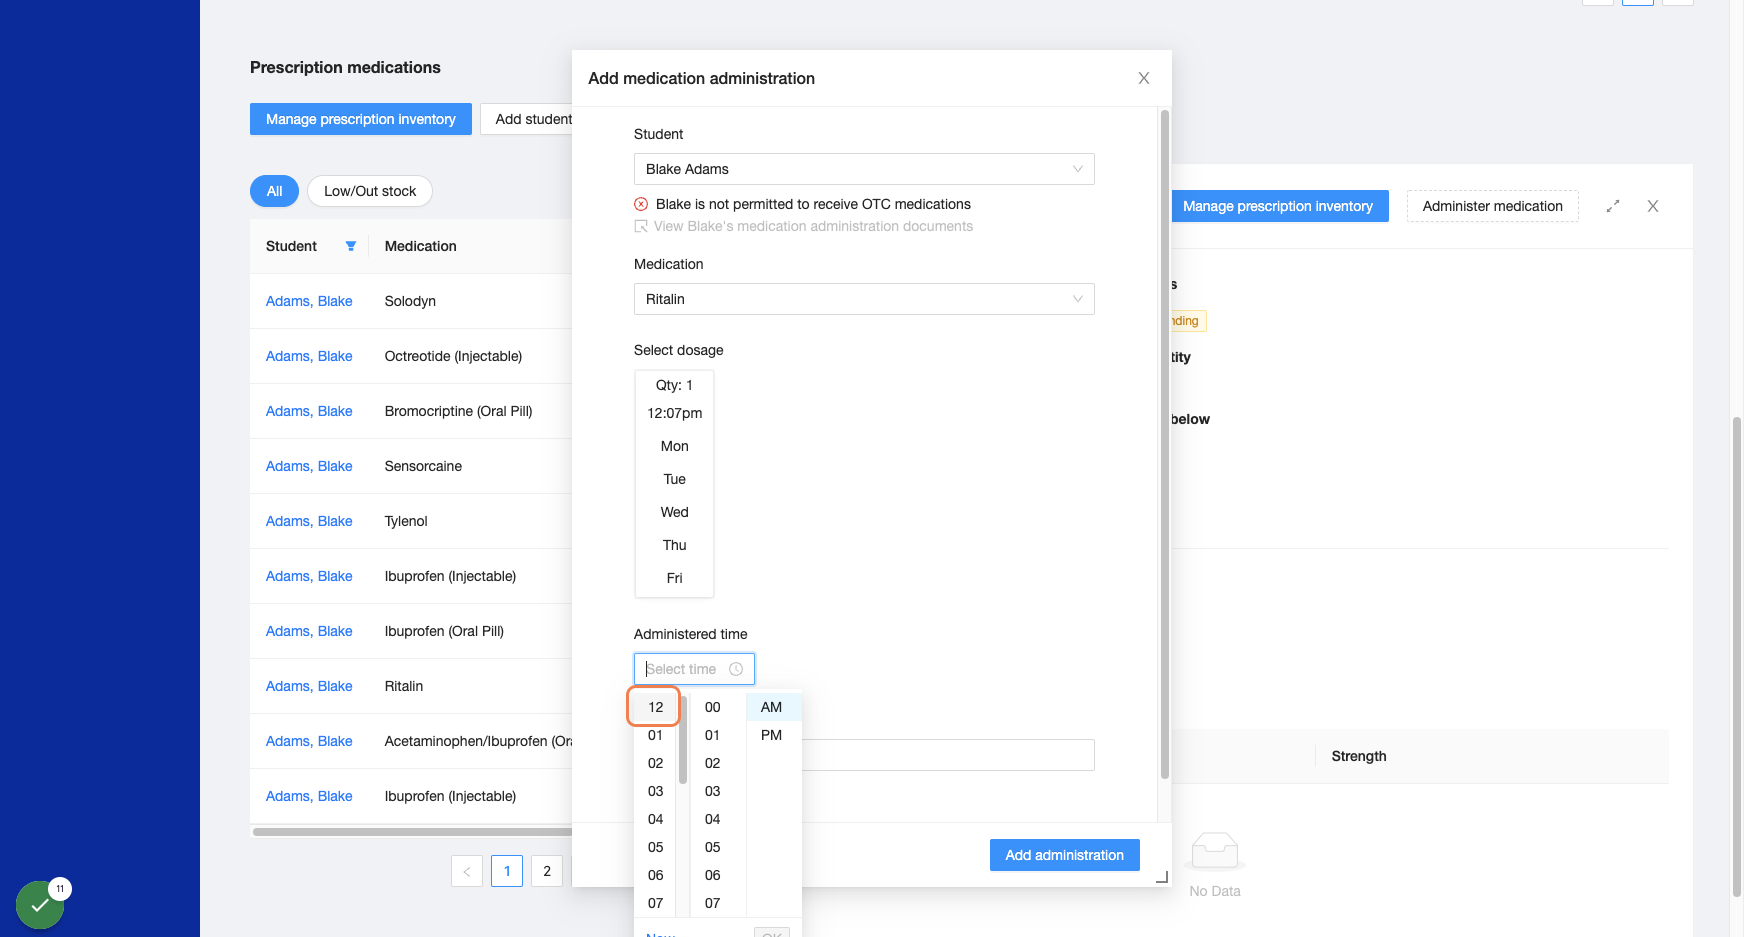Click the clock icon in time field
The width and height of the screenshot is (1744, 937).
(x=736, y=669)
